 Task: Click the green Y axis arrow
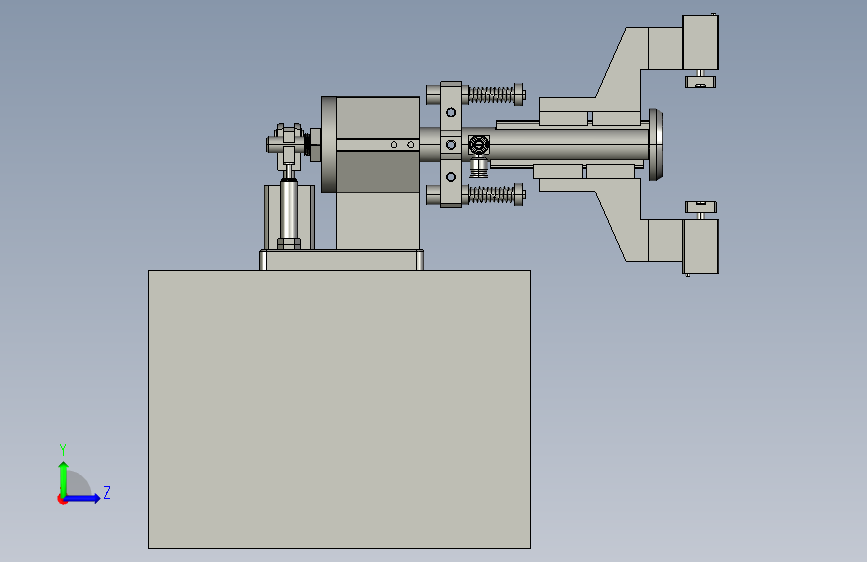click(64, 480)
